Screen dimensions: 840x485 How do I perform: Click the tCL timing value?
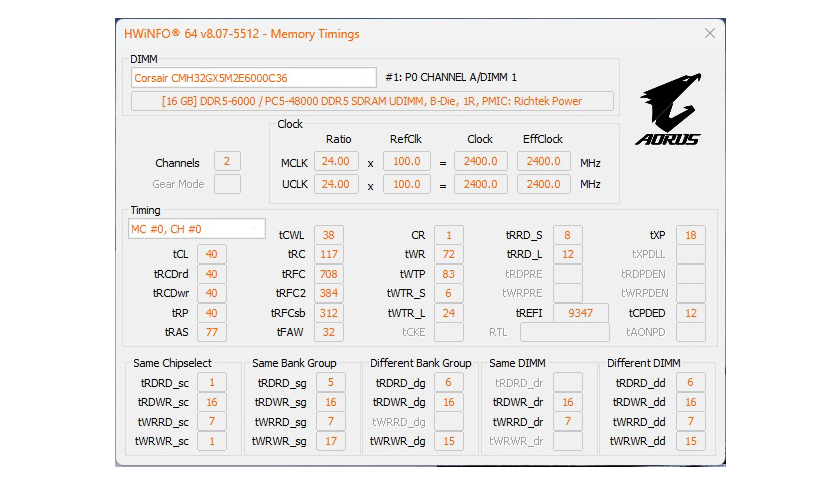[x=211, y=254]
